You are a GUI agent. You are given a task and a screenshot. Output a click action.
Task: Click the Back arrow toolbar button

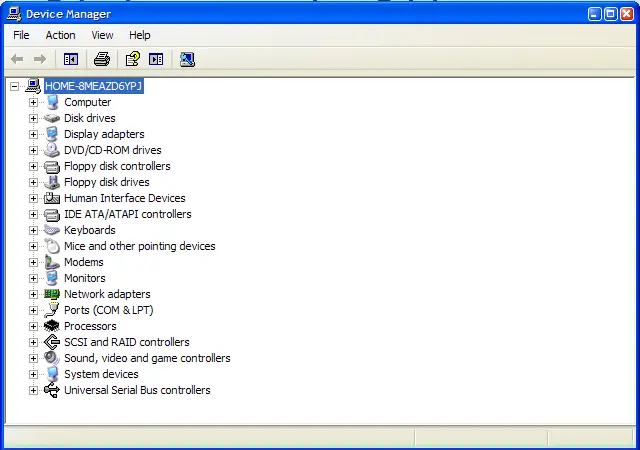17,60
